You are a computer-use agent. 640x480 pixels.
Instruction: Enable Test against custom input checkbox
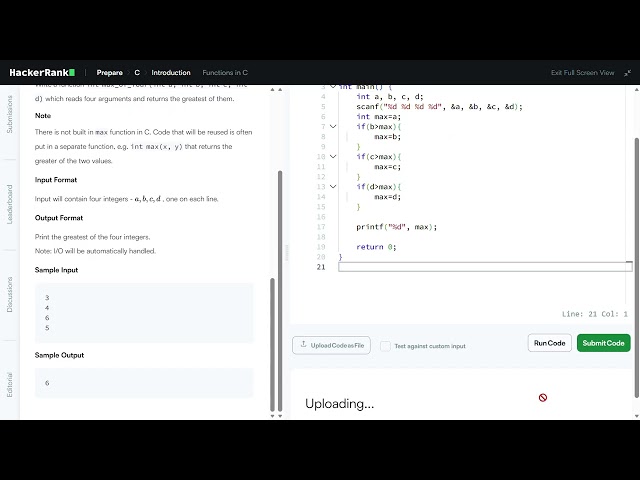385,346
